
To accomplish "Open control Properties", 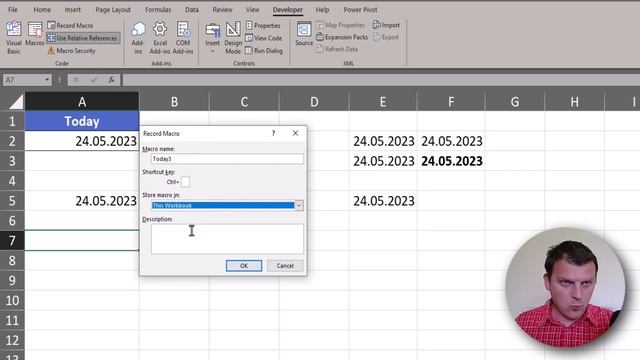I will pos(263,25).
